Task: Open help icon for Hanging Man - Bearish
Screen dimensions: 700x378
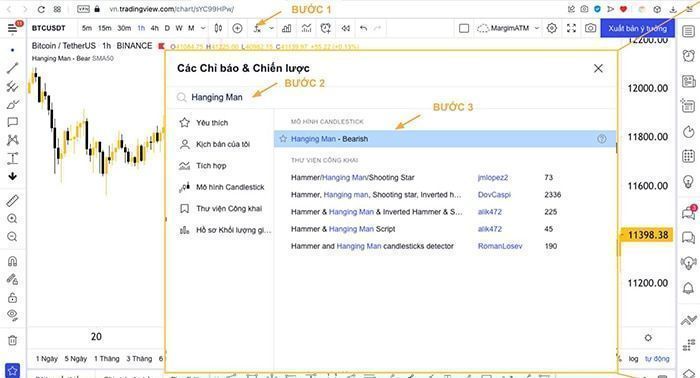Action: [602, 139]
